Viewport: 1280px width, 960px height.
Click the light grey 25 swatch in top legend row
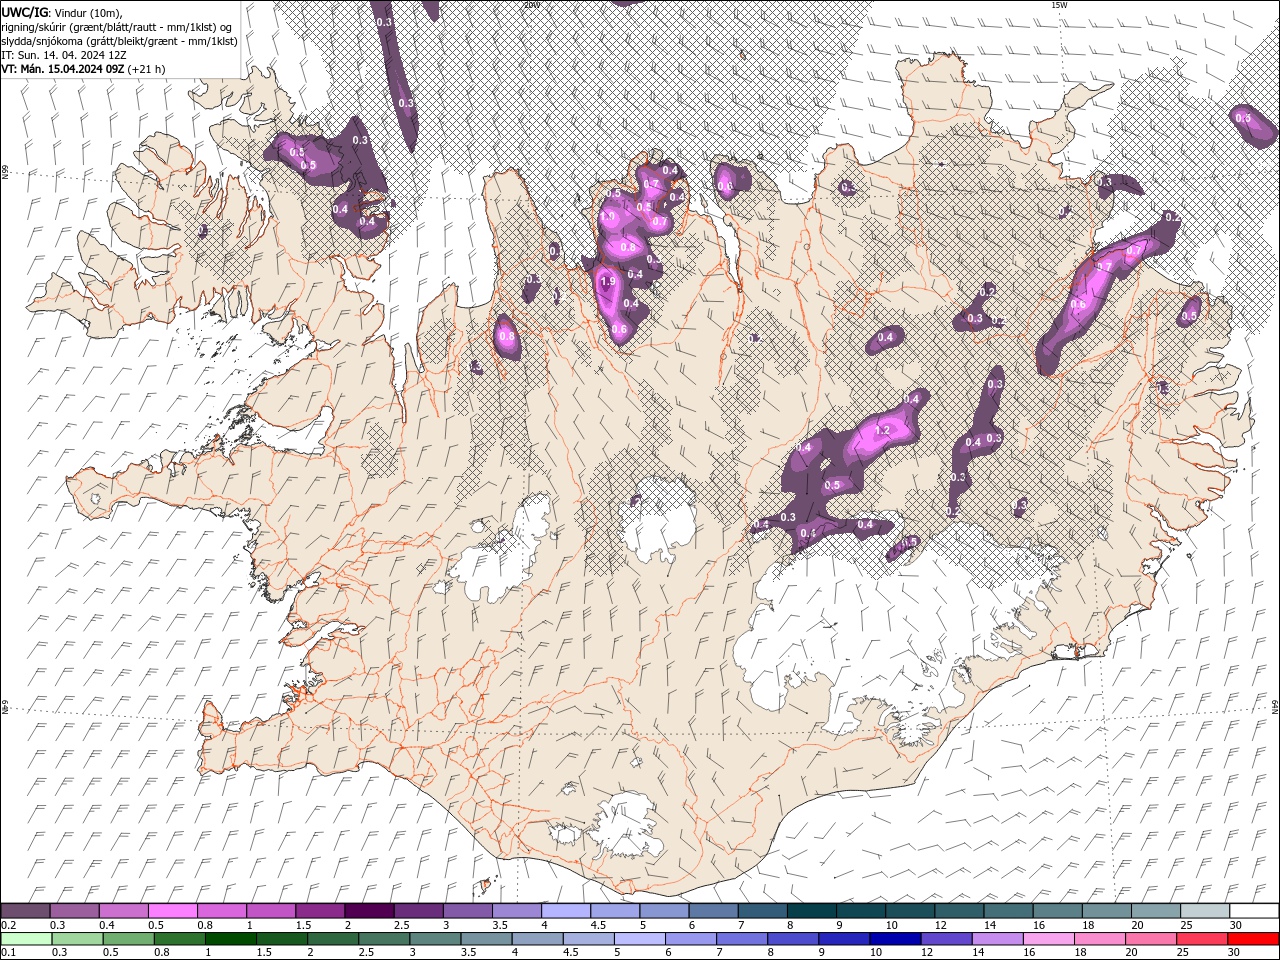point(1205,911)
